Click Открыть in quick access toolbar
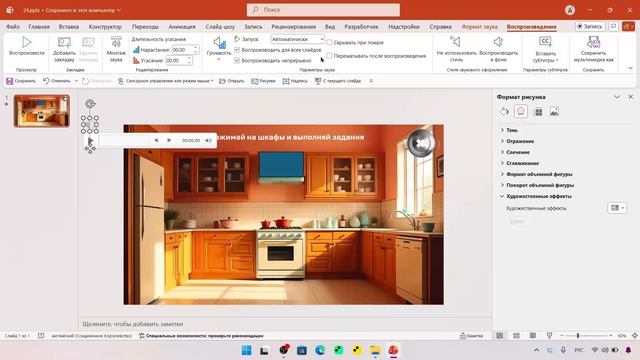This screenshot has width=640, height=360. pos(231,81)
